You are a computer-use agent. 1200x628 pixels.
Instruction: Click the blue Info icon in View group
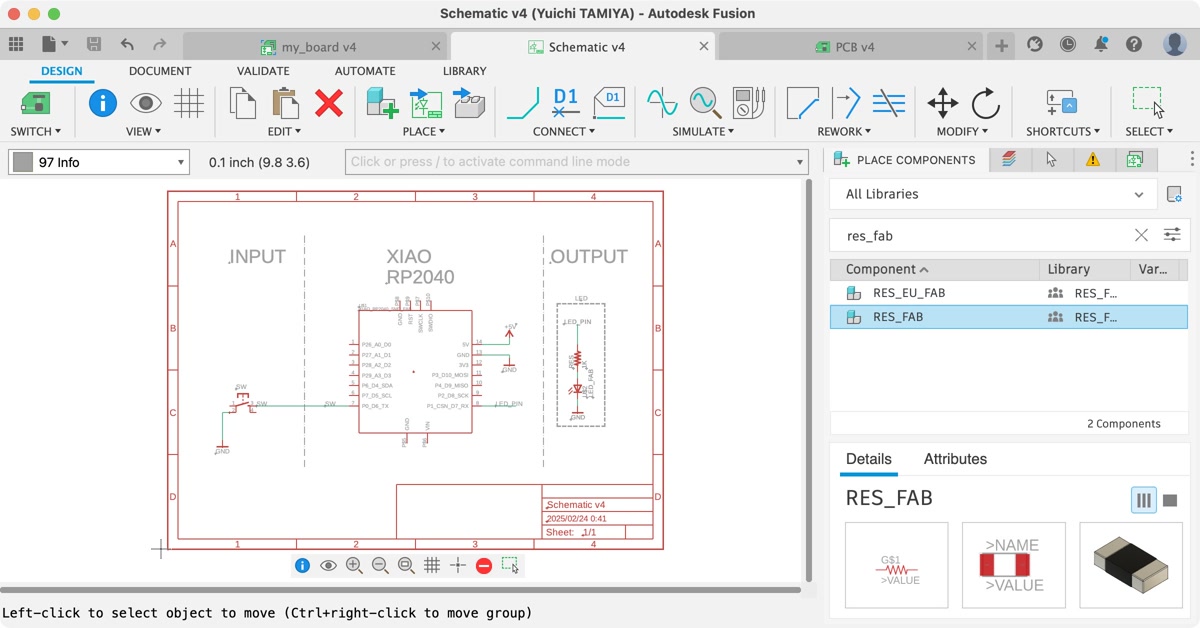pos(103,103)
